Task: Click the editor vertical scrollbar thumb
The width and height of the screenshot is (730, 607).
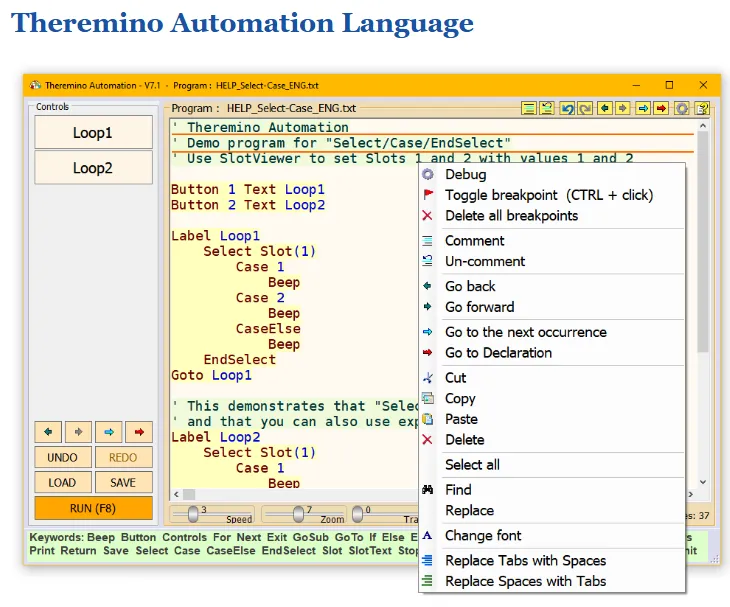Action: click(x=703, y=242)
